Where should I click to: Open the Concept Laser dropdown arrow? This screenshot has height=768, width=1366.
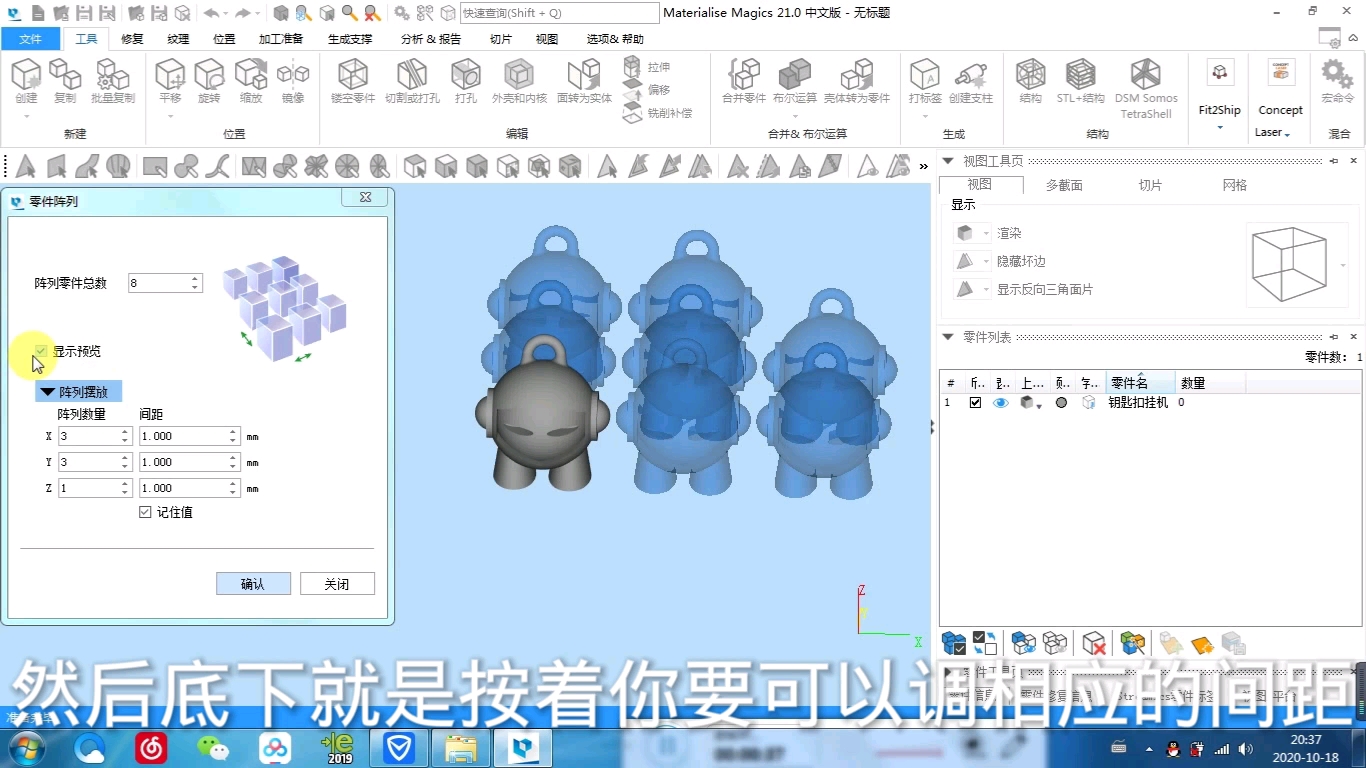click(x=1288, y=134)
